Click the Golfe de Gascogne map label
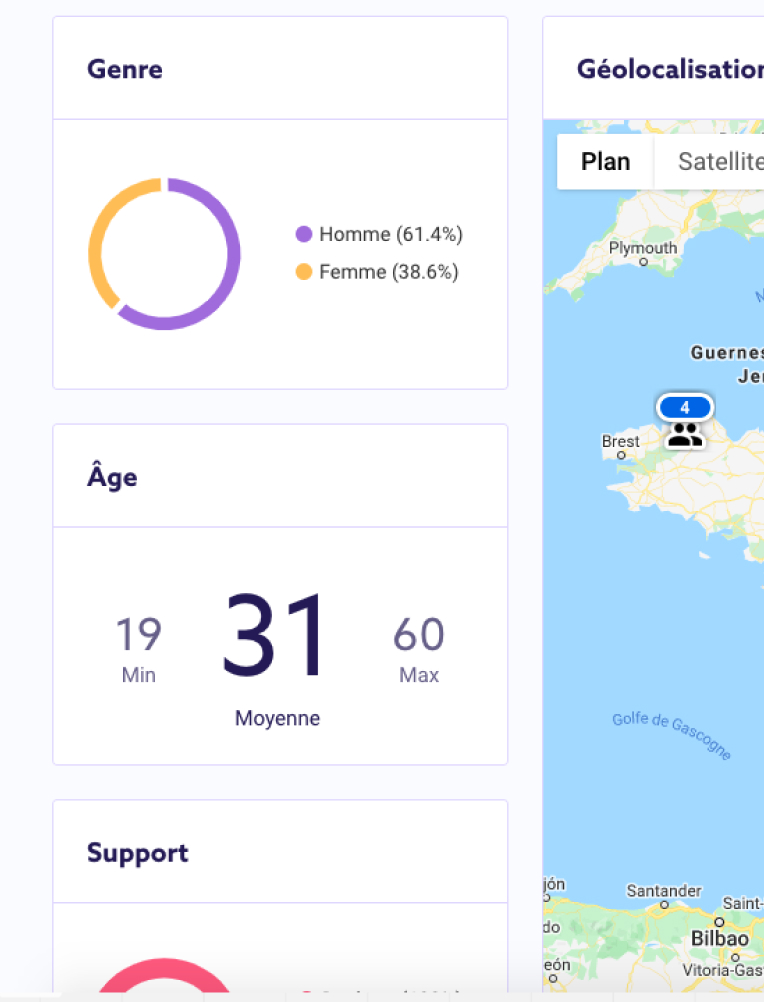 tap(672, 735)
